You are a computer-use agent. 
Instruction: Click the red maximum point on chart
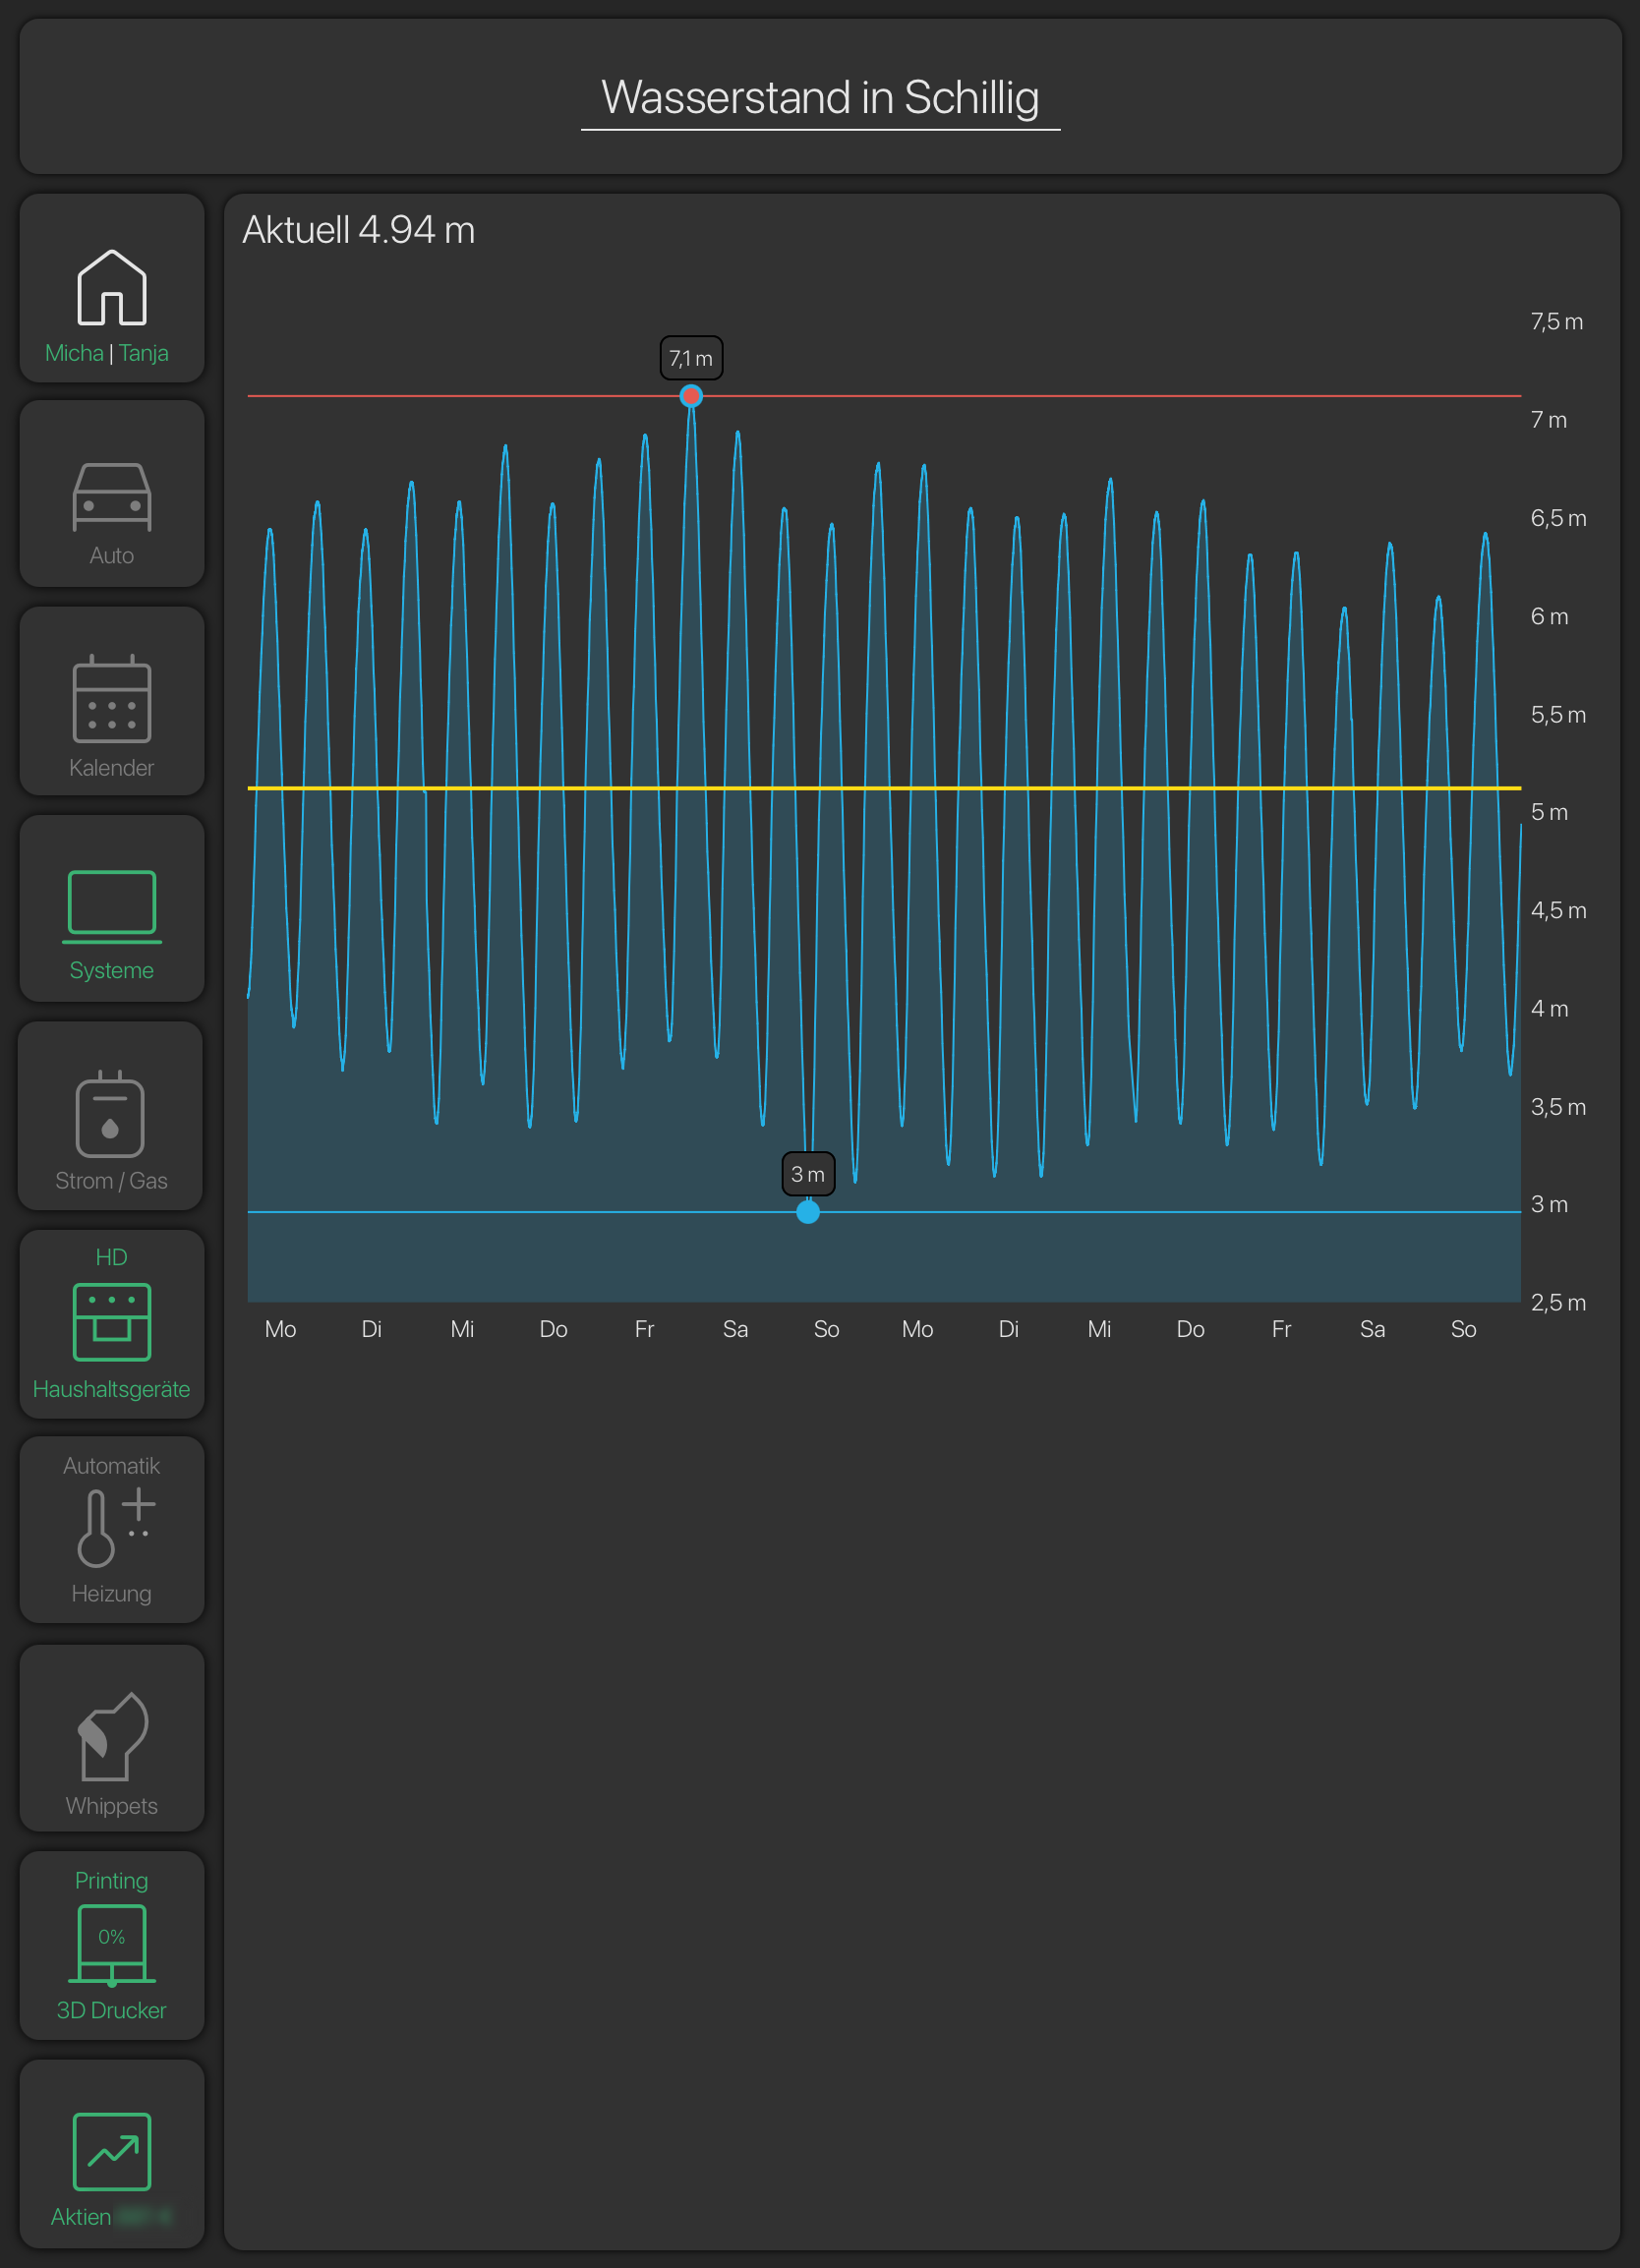click(691, 396)
